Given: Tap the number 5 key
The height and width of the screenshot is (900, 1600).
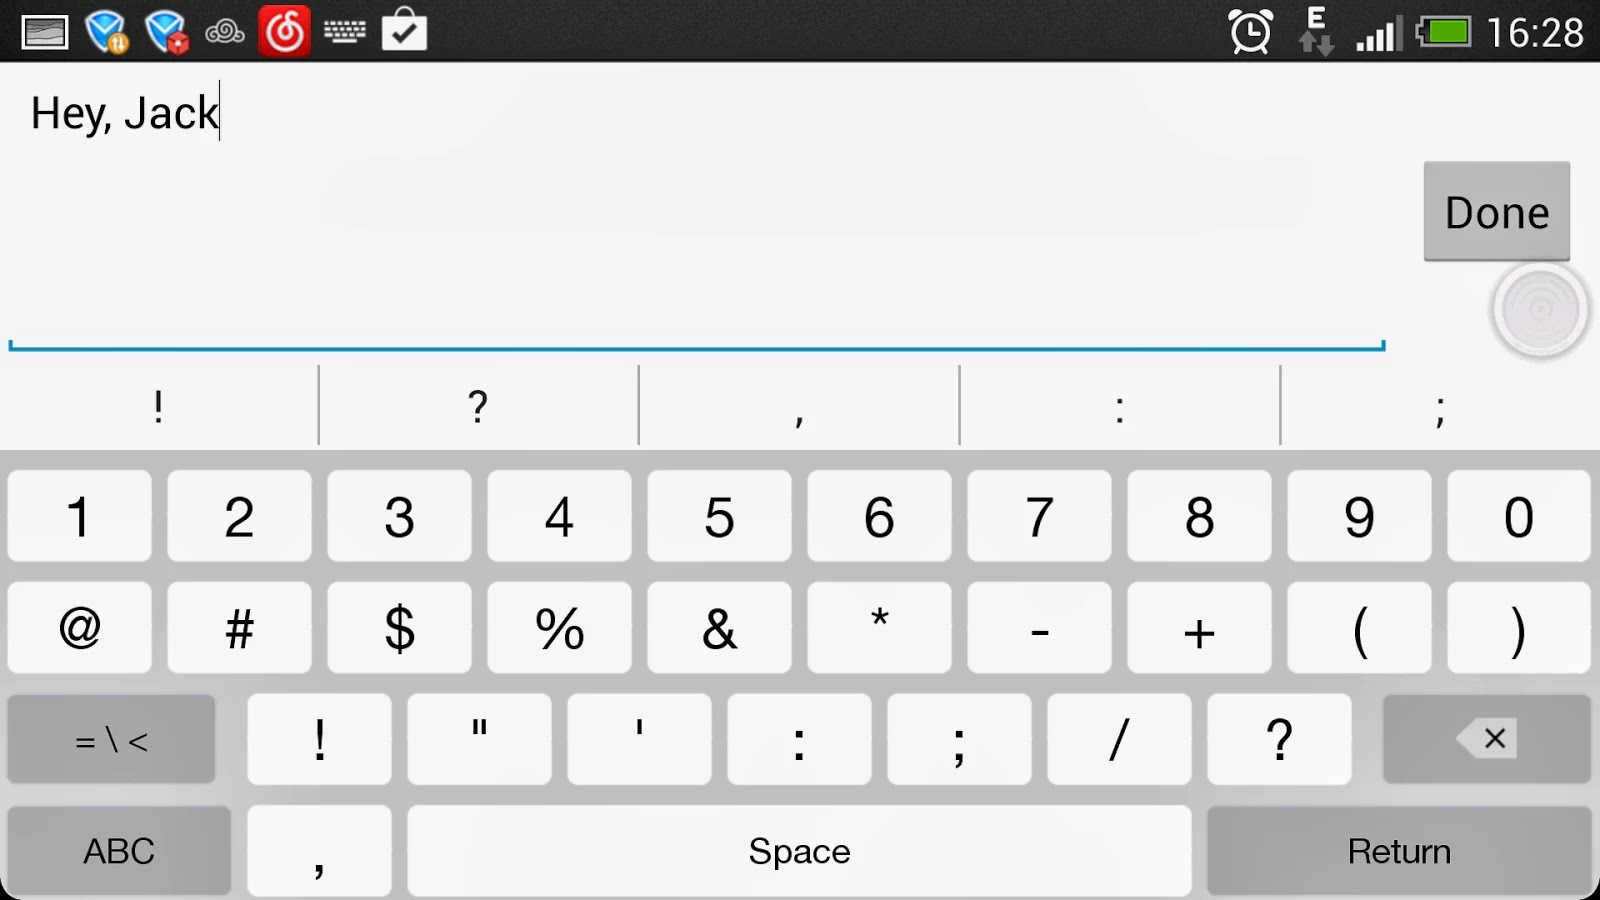Looking at the screenshot, I should [x=719, y=516].
